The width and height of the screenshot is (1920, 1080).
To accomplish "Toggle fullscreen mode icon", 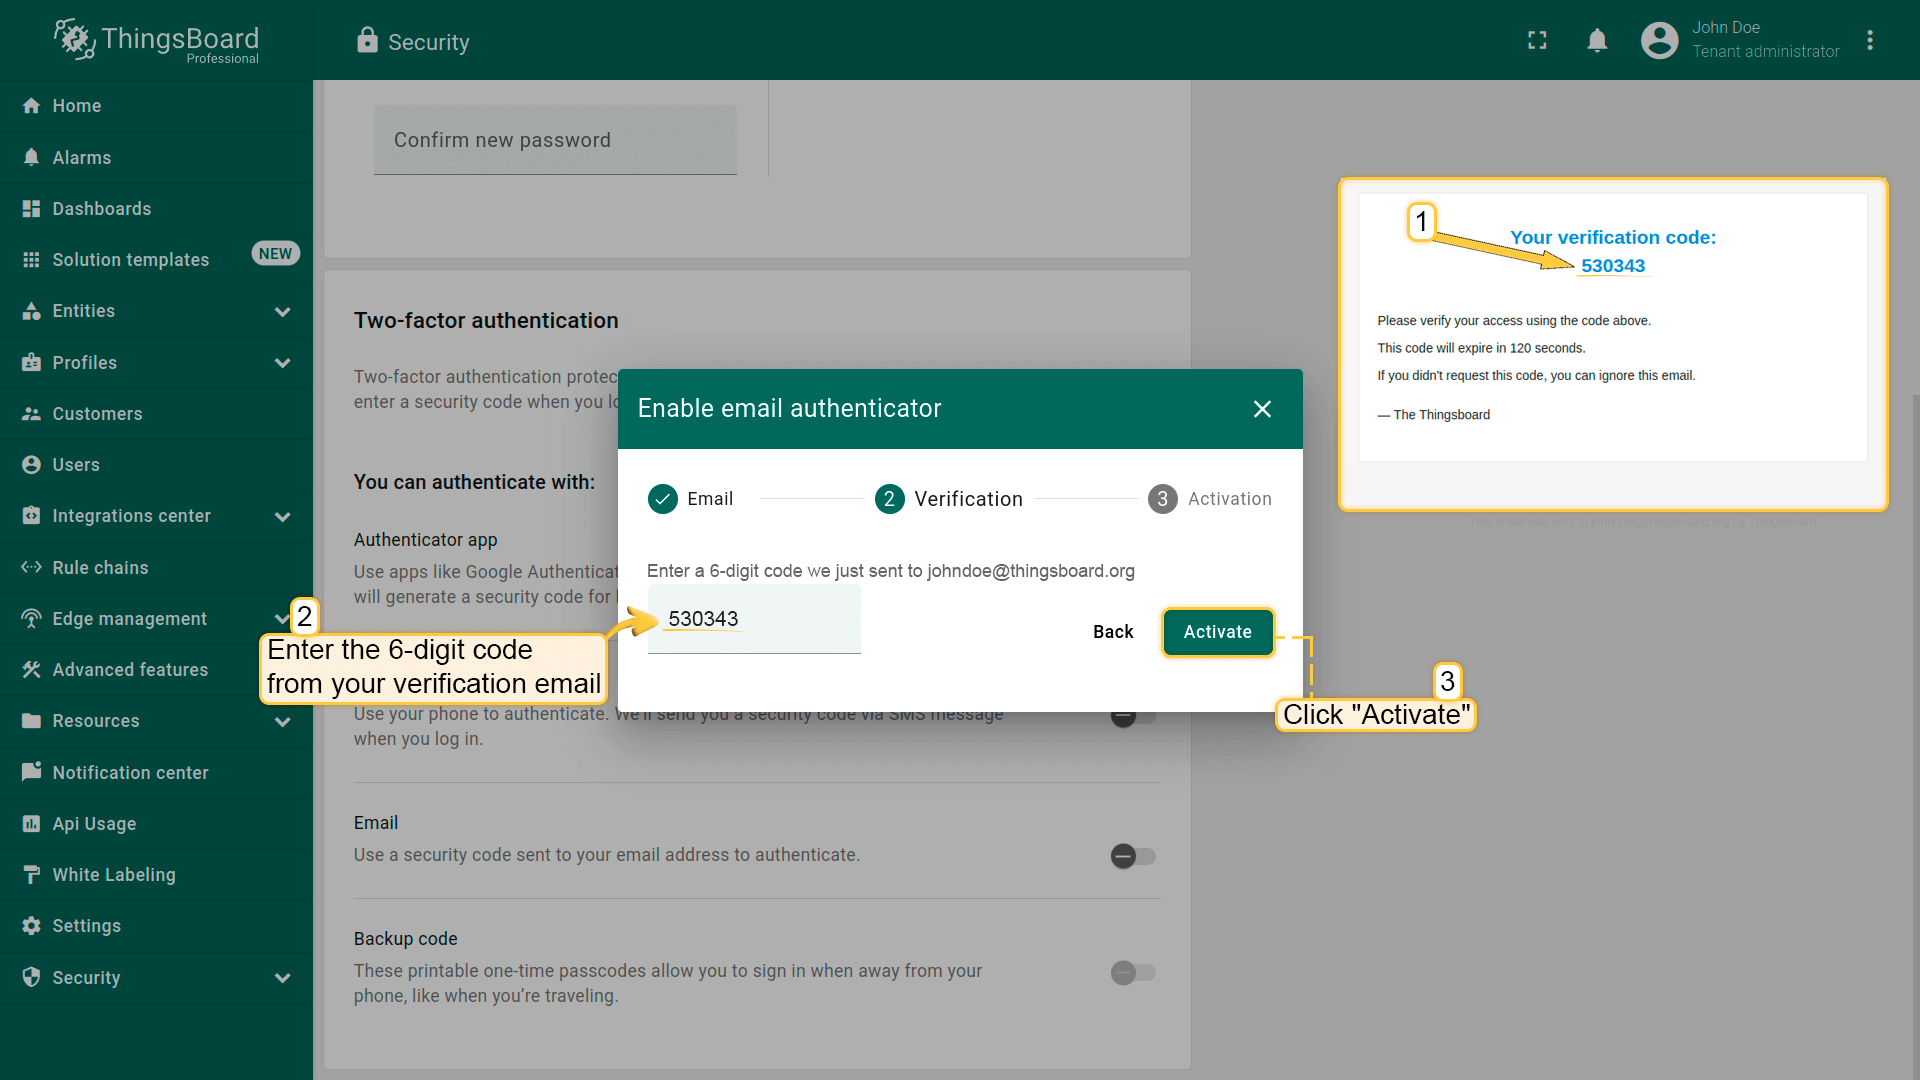I will click(1537, 40).
